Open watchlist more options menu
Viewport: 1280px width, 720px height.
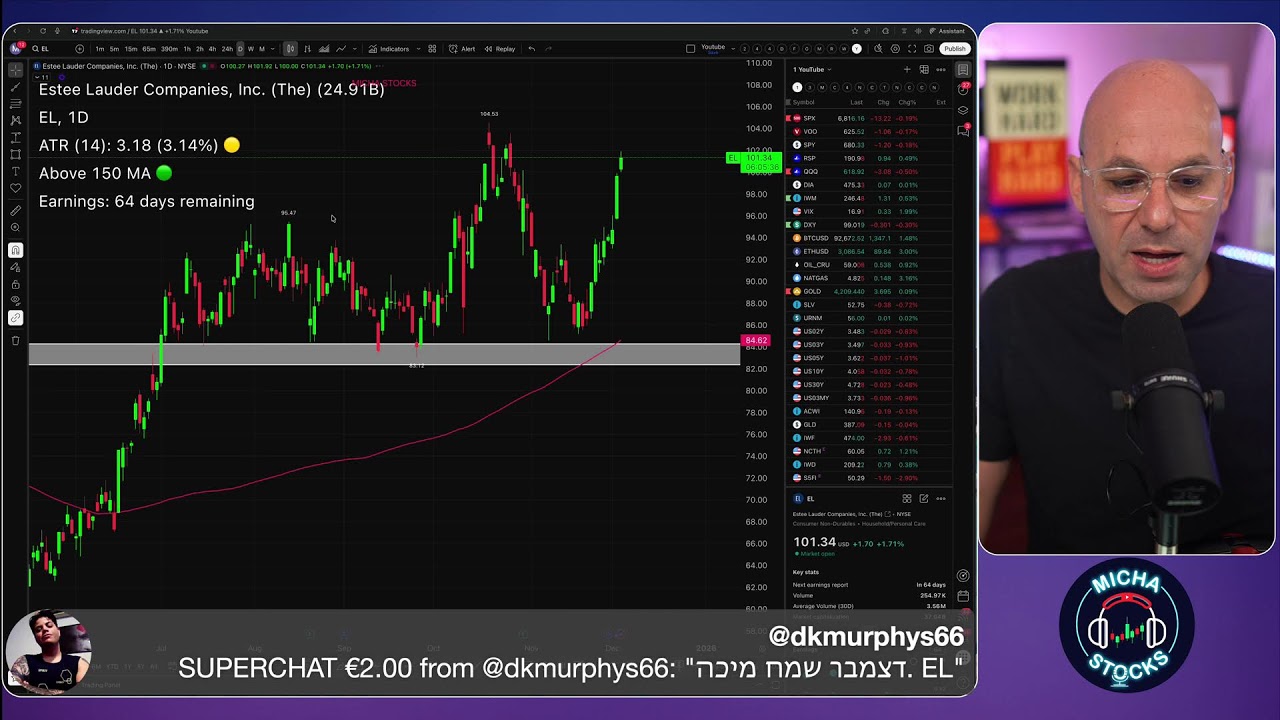tap(941, 70)
